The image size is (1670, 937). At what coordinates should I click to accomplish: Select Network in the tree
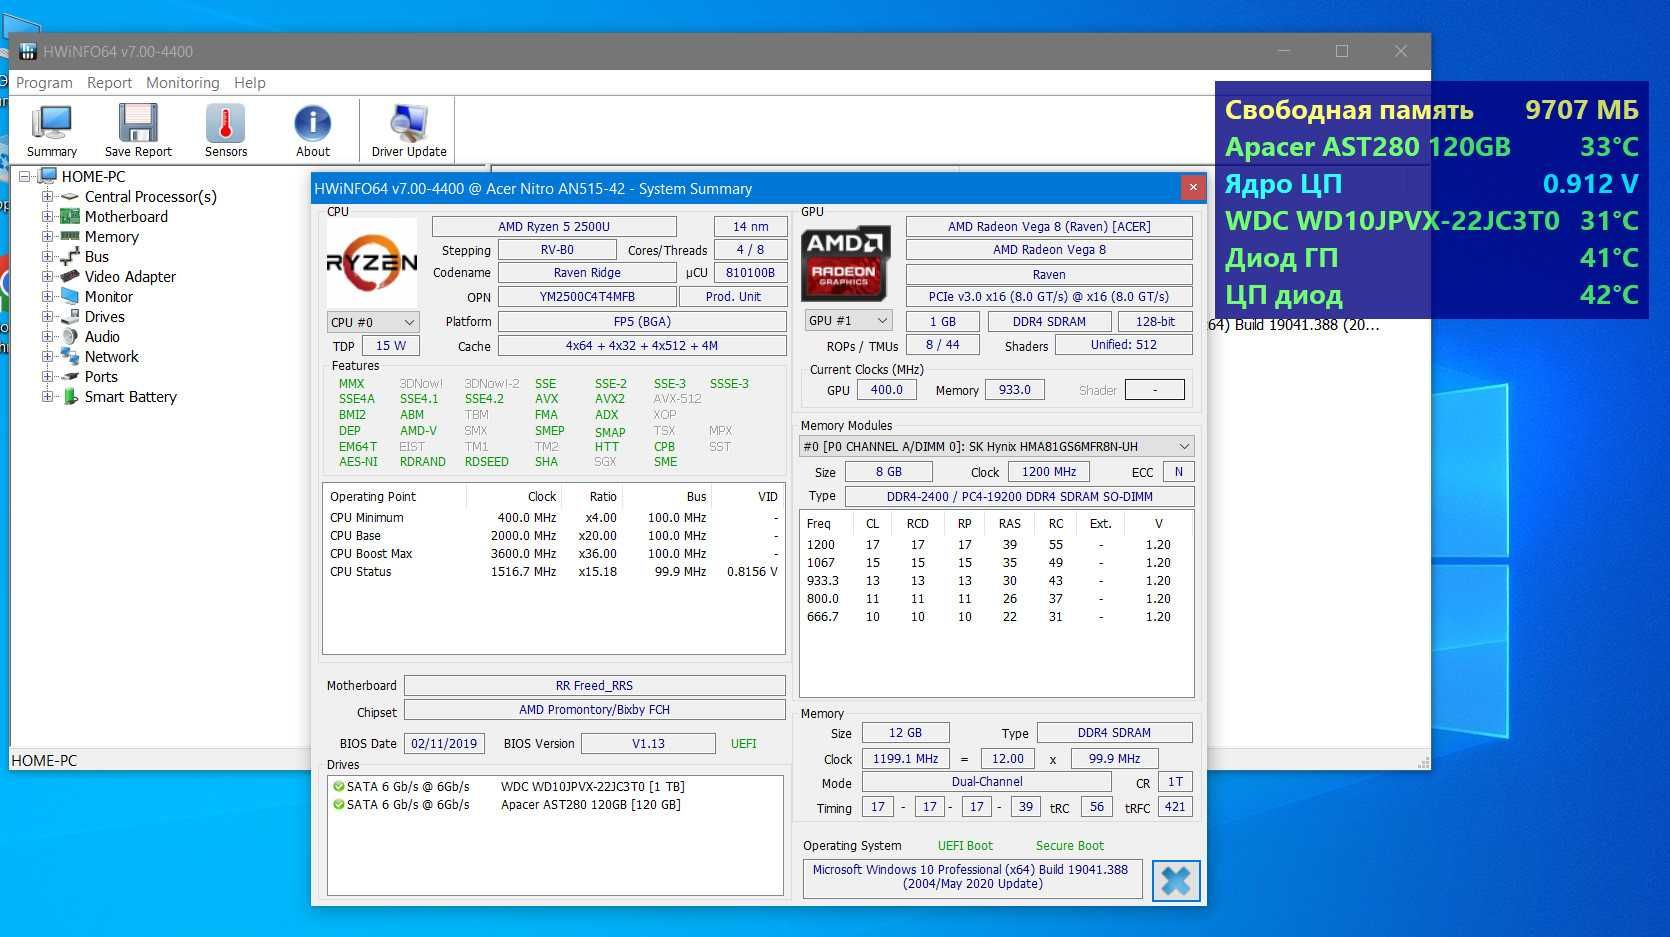[111, 357]
